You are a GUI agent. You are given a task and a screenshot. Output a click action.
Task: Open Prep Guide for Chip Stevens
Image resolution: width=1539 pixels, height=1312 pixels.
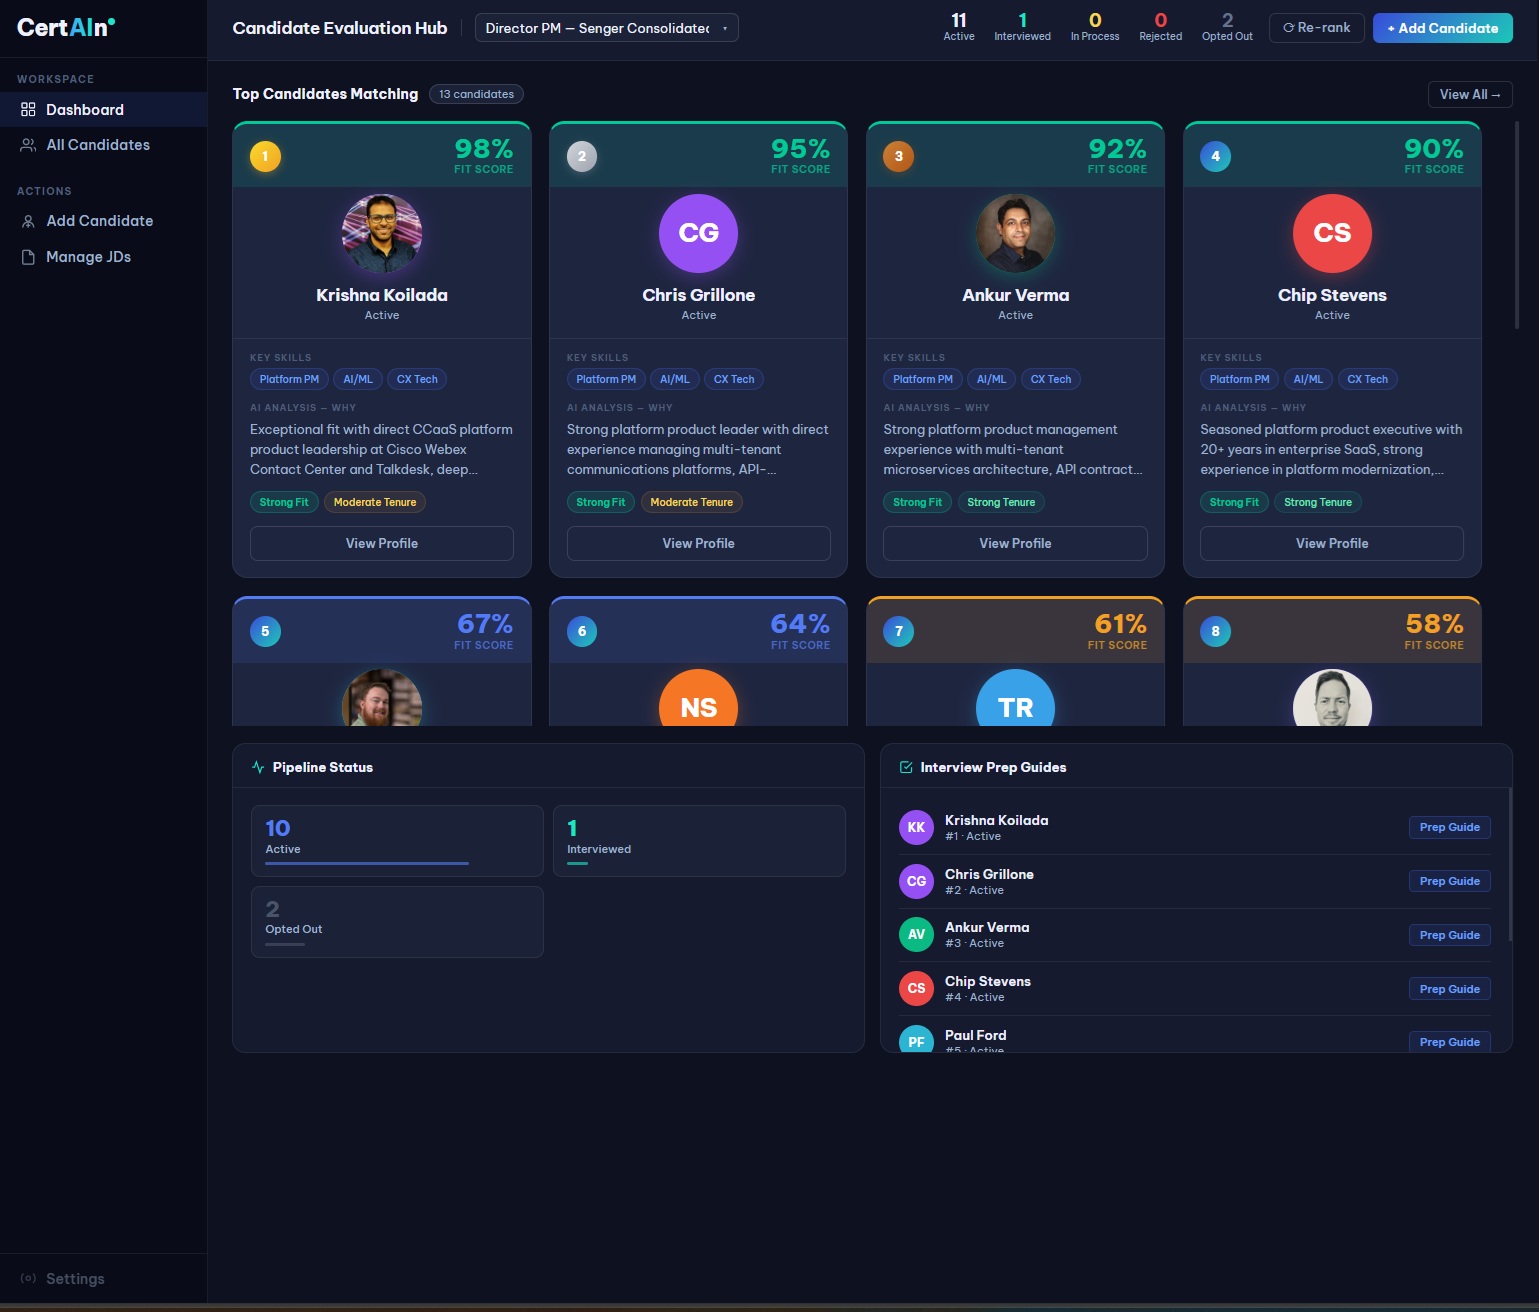(1449, 989)
